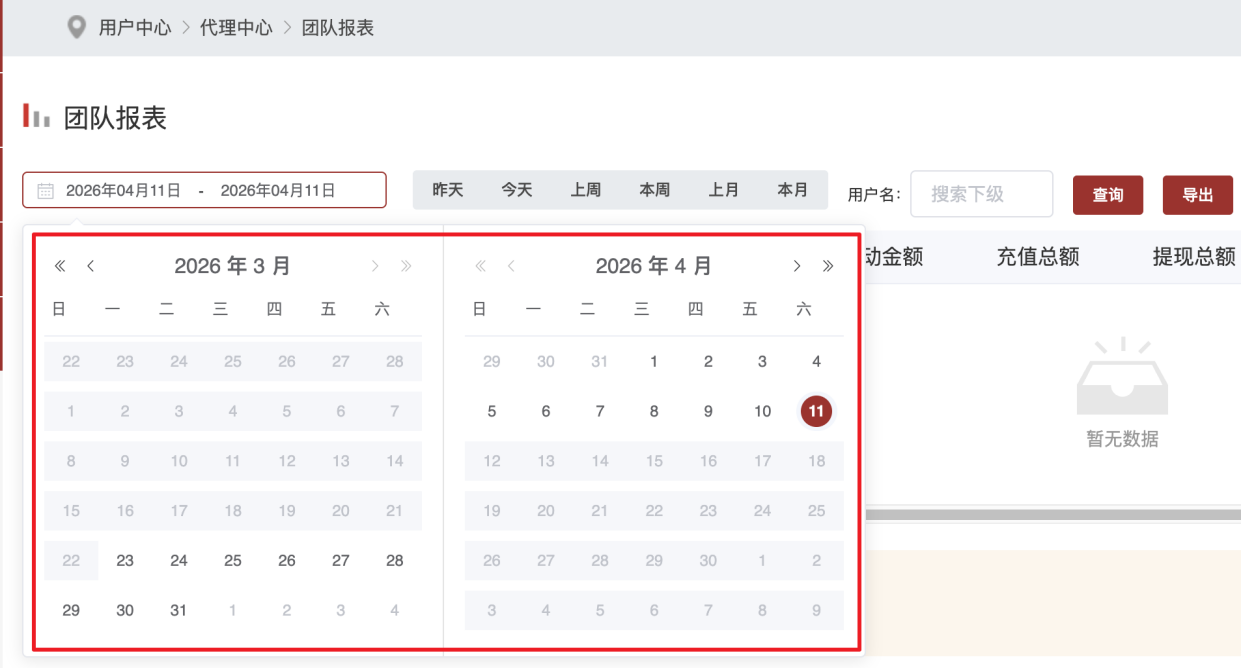Click the 搜索下级 username search field
Viewport: 1241px width, 668px height.
980,194
